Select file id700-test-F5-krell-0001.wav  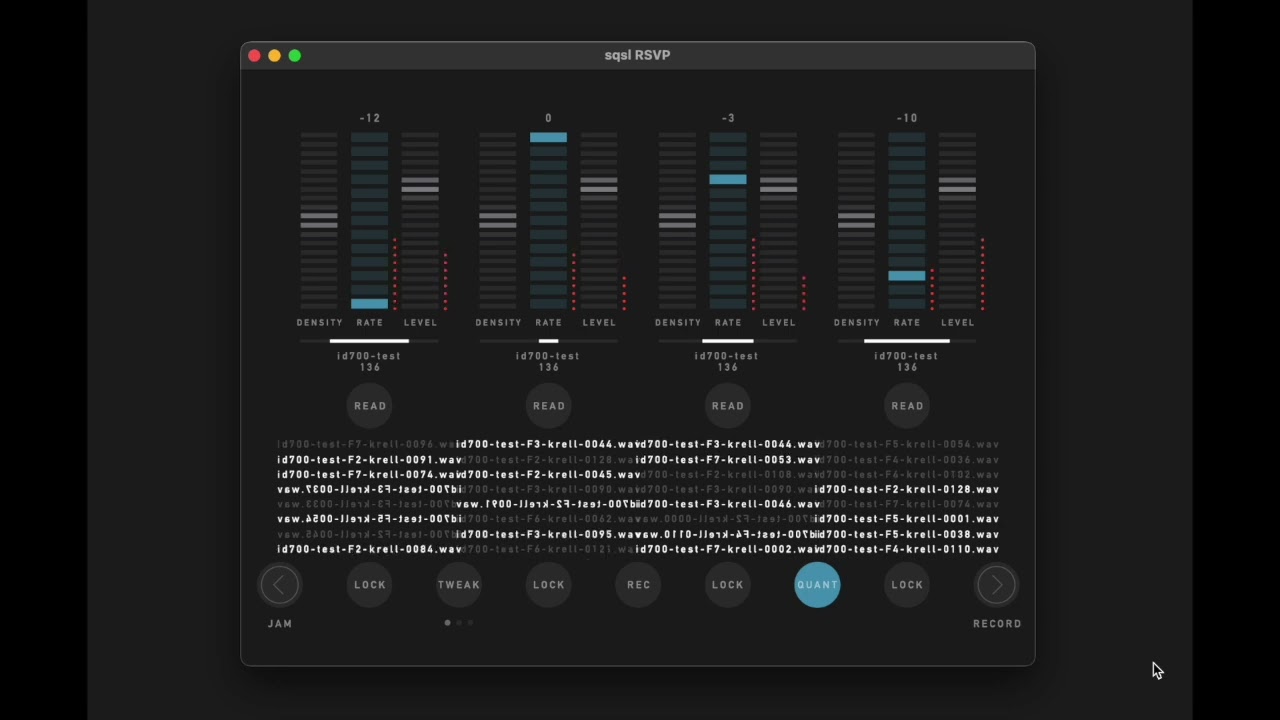coord(907,519)
